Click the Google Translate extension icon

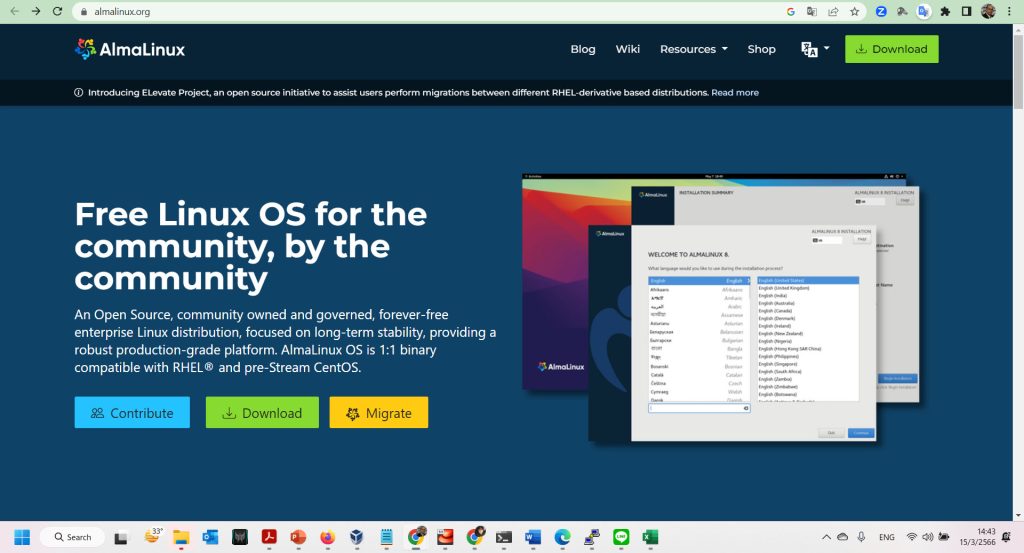(923, 12)
